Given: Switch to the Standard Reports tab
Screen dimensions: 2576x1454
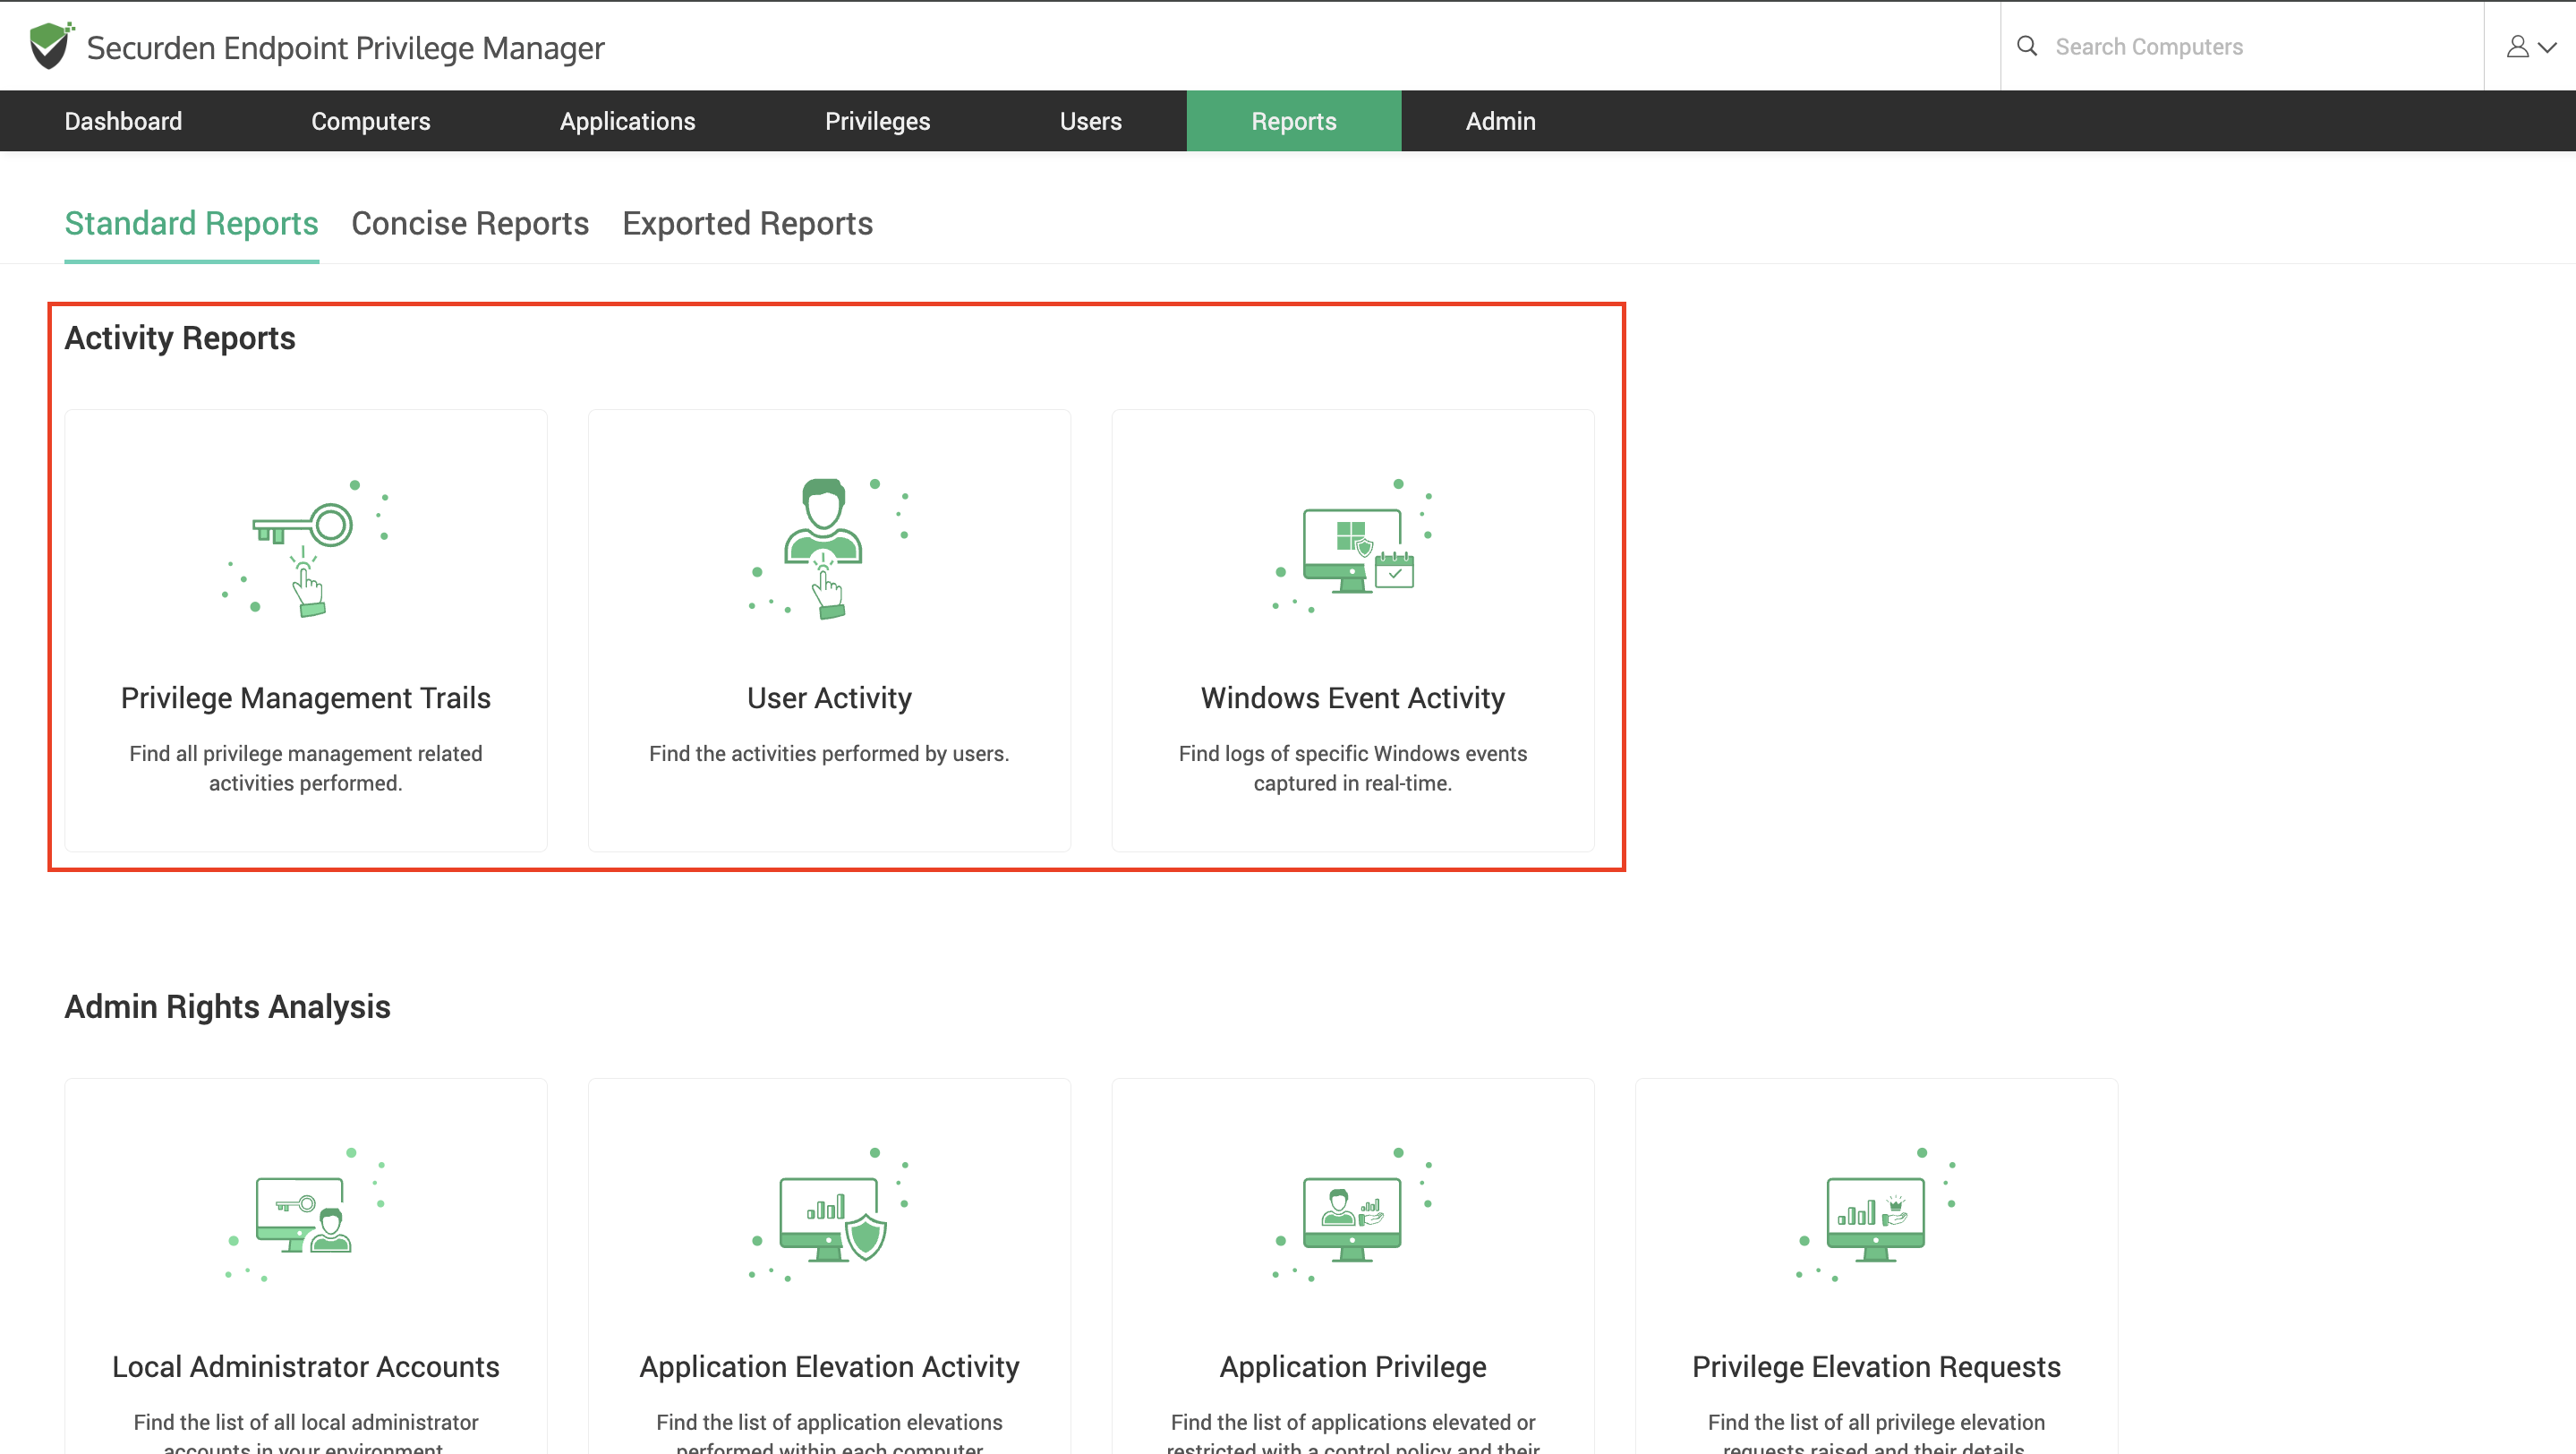Looking at the screenshot, I should pos(192,223).
